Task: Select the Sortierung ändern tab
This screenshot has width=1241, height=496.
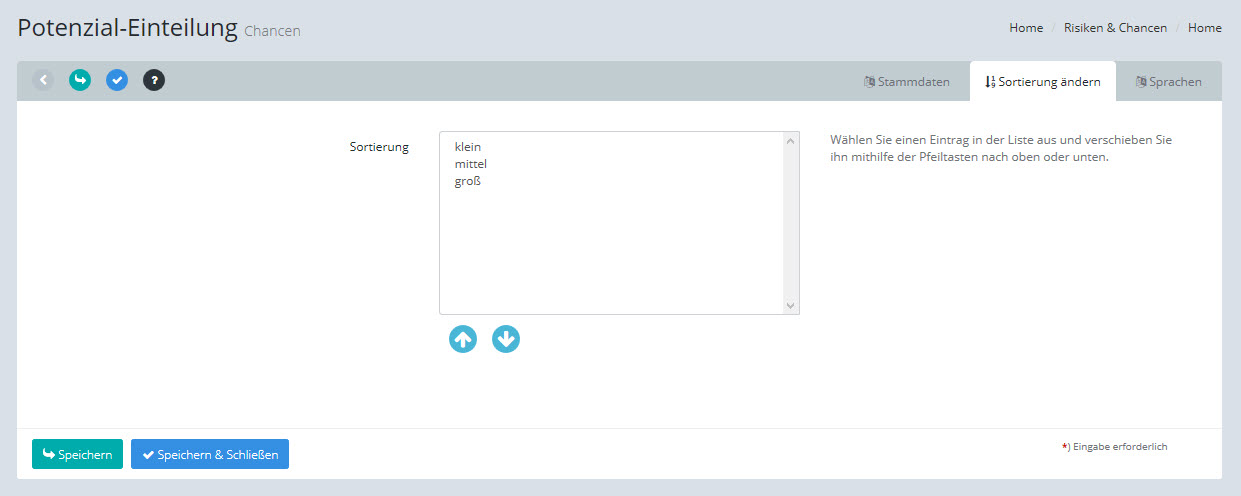Action: tap(1043, 82)
